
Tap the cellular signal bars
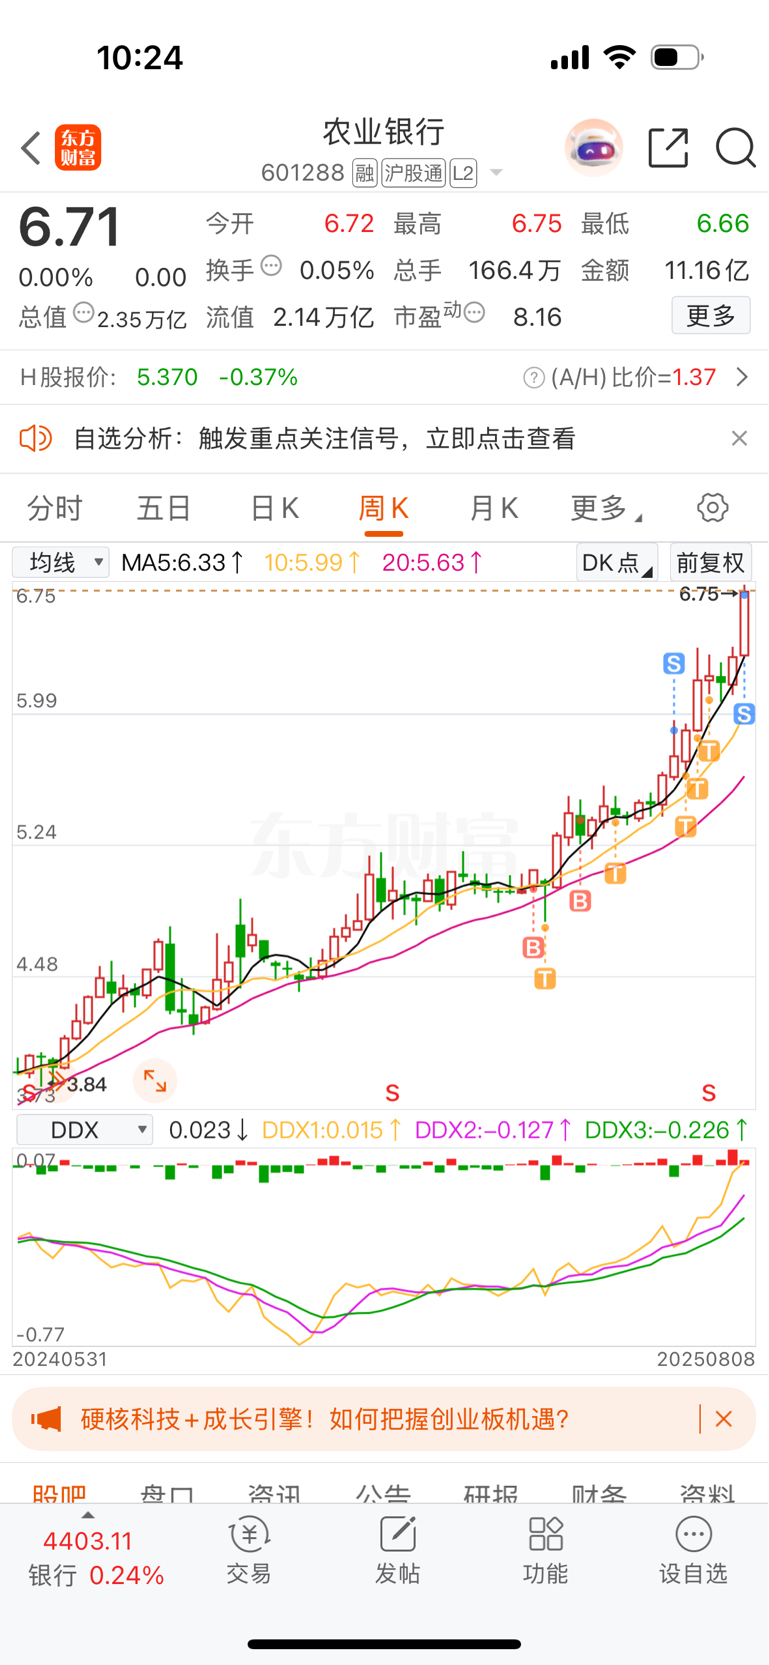click(570, 58)
